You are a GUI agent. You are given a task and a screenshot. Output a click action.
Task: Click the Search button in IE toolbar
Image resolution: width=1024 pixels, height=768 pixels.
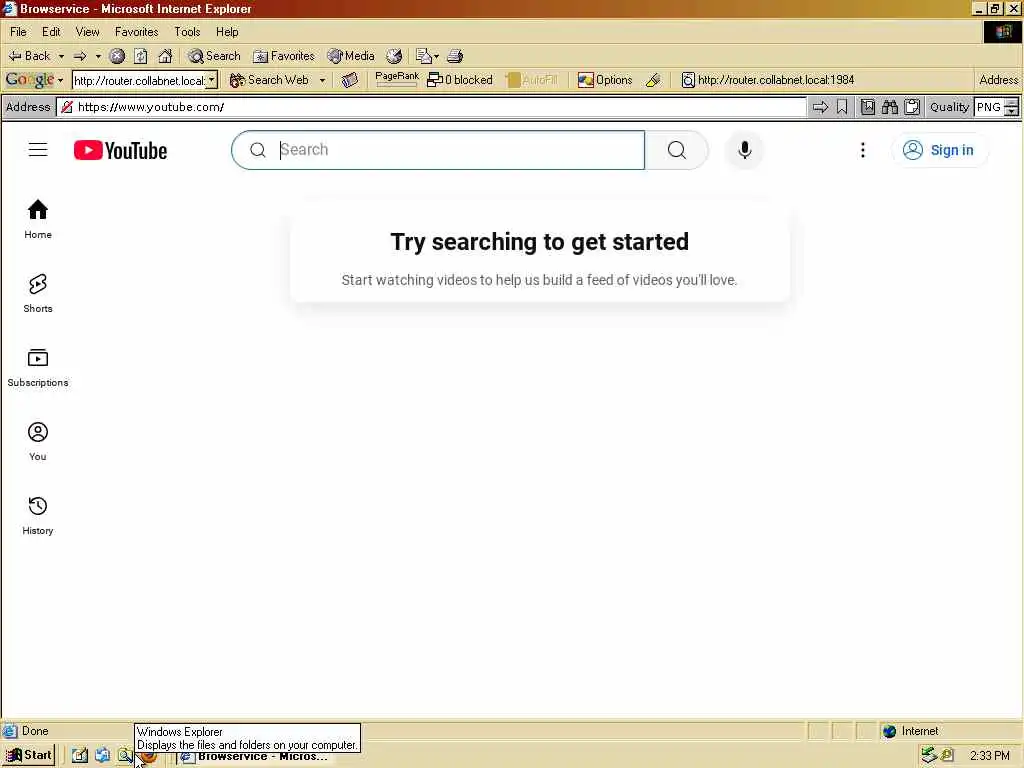(x=214, y=56)
